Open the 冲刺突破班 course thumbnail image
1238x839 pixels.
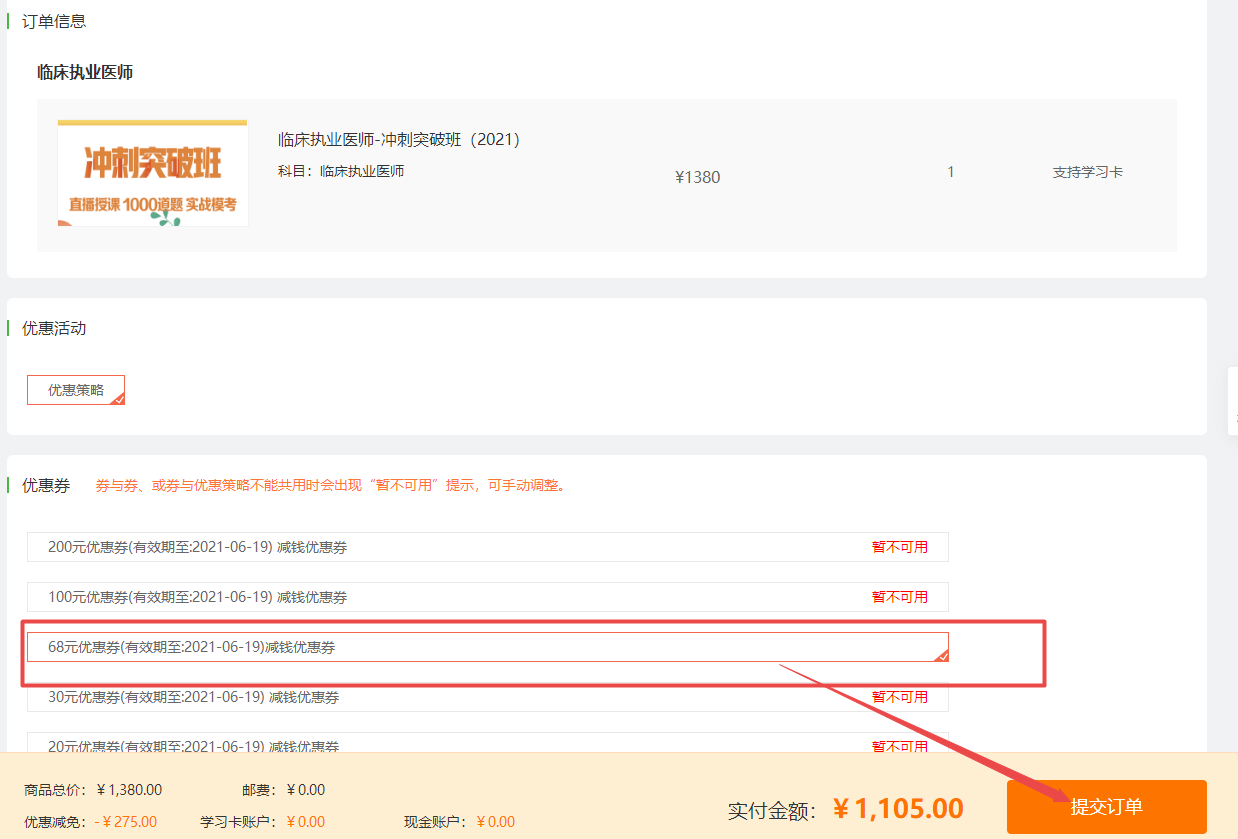(x=152, y=173)
